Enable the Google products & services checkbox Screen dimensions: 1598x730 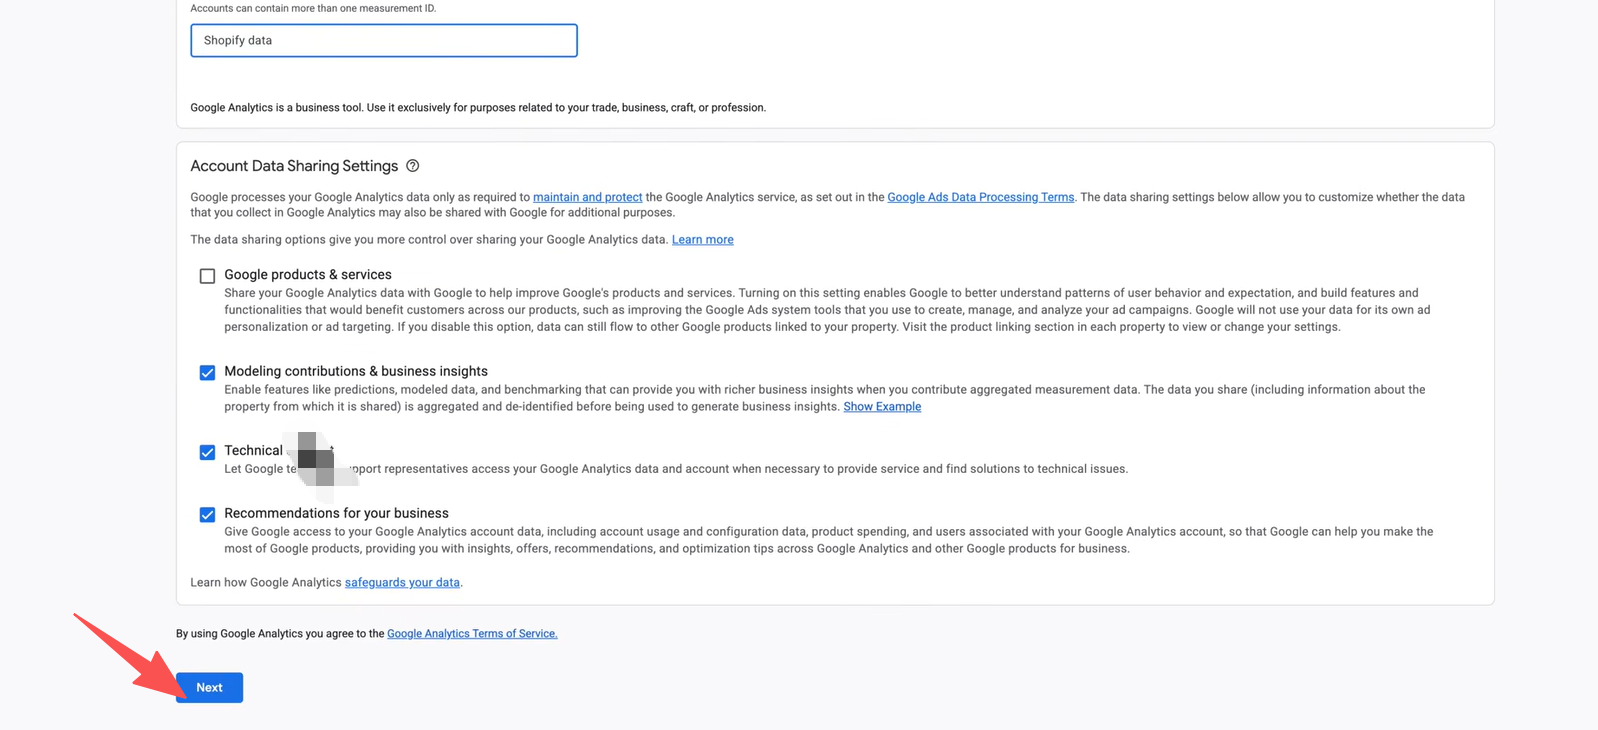point(207,276)
